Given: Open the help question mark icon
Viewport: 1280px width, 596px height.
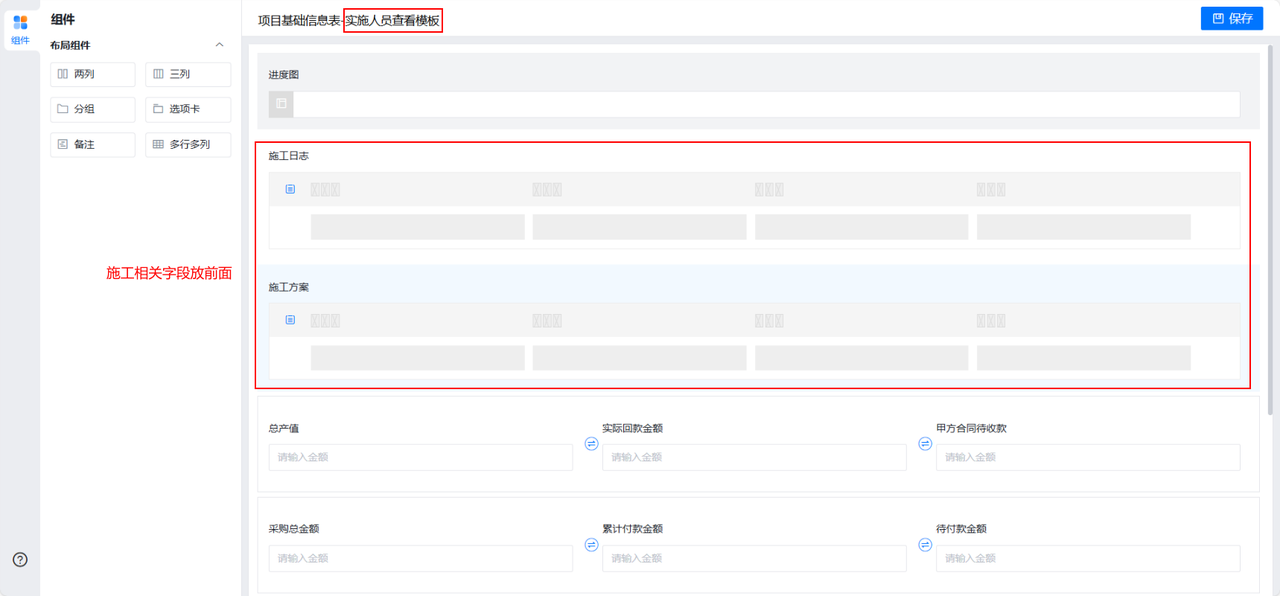Looking at the screenshot, I should pyautogui.click(x=20, y=560).
